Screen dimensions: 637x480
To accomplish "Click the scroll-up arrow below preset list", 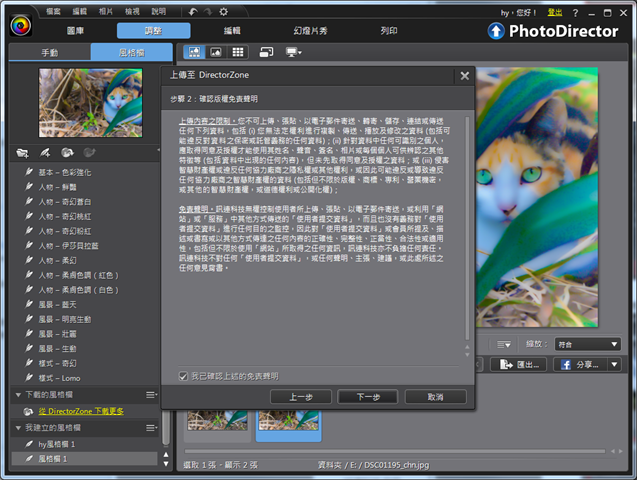I will click(166, 455).
